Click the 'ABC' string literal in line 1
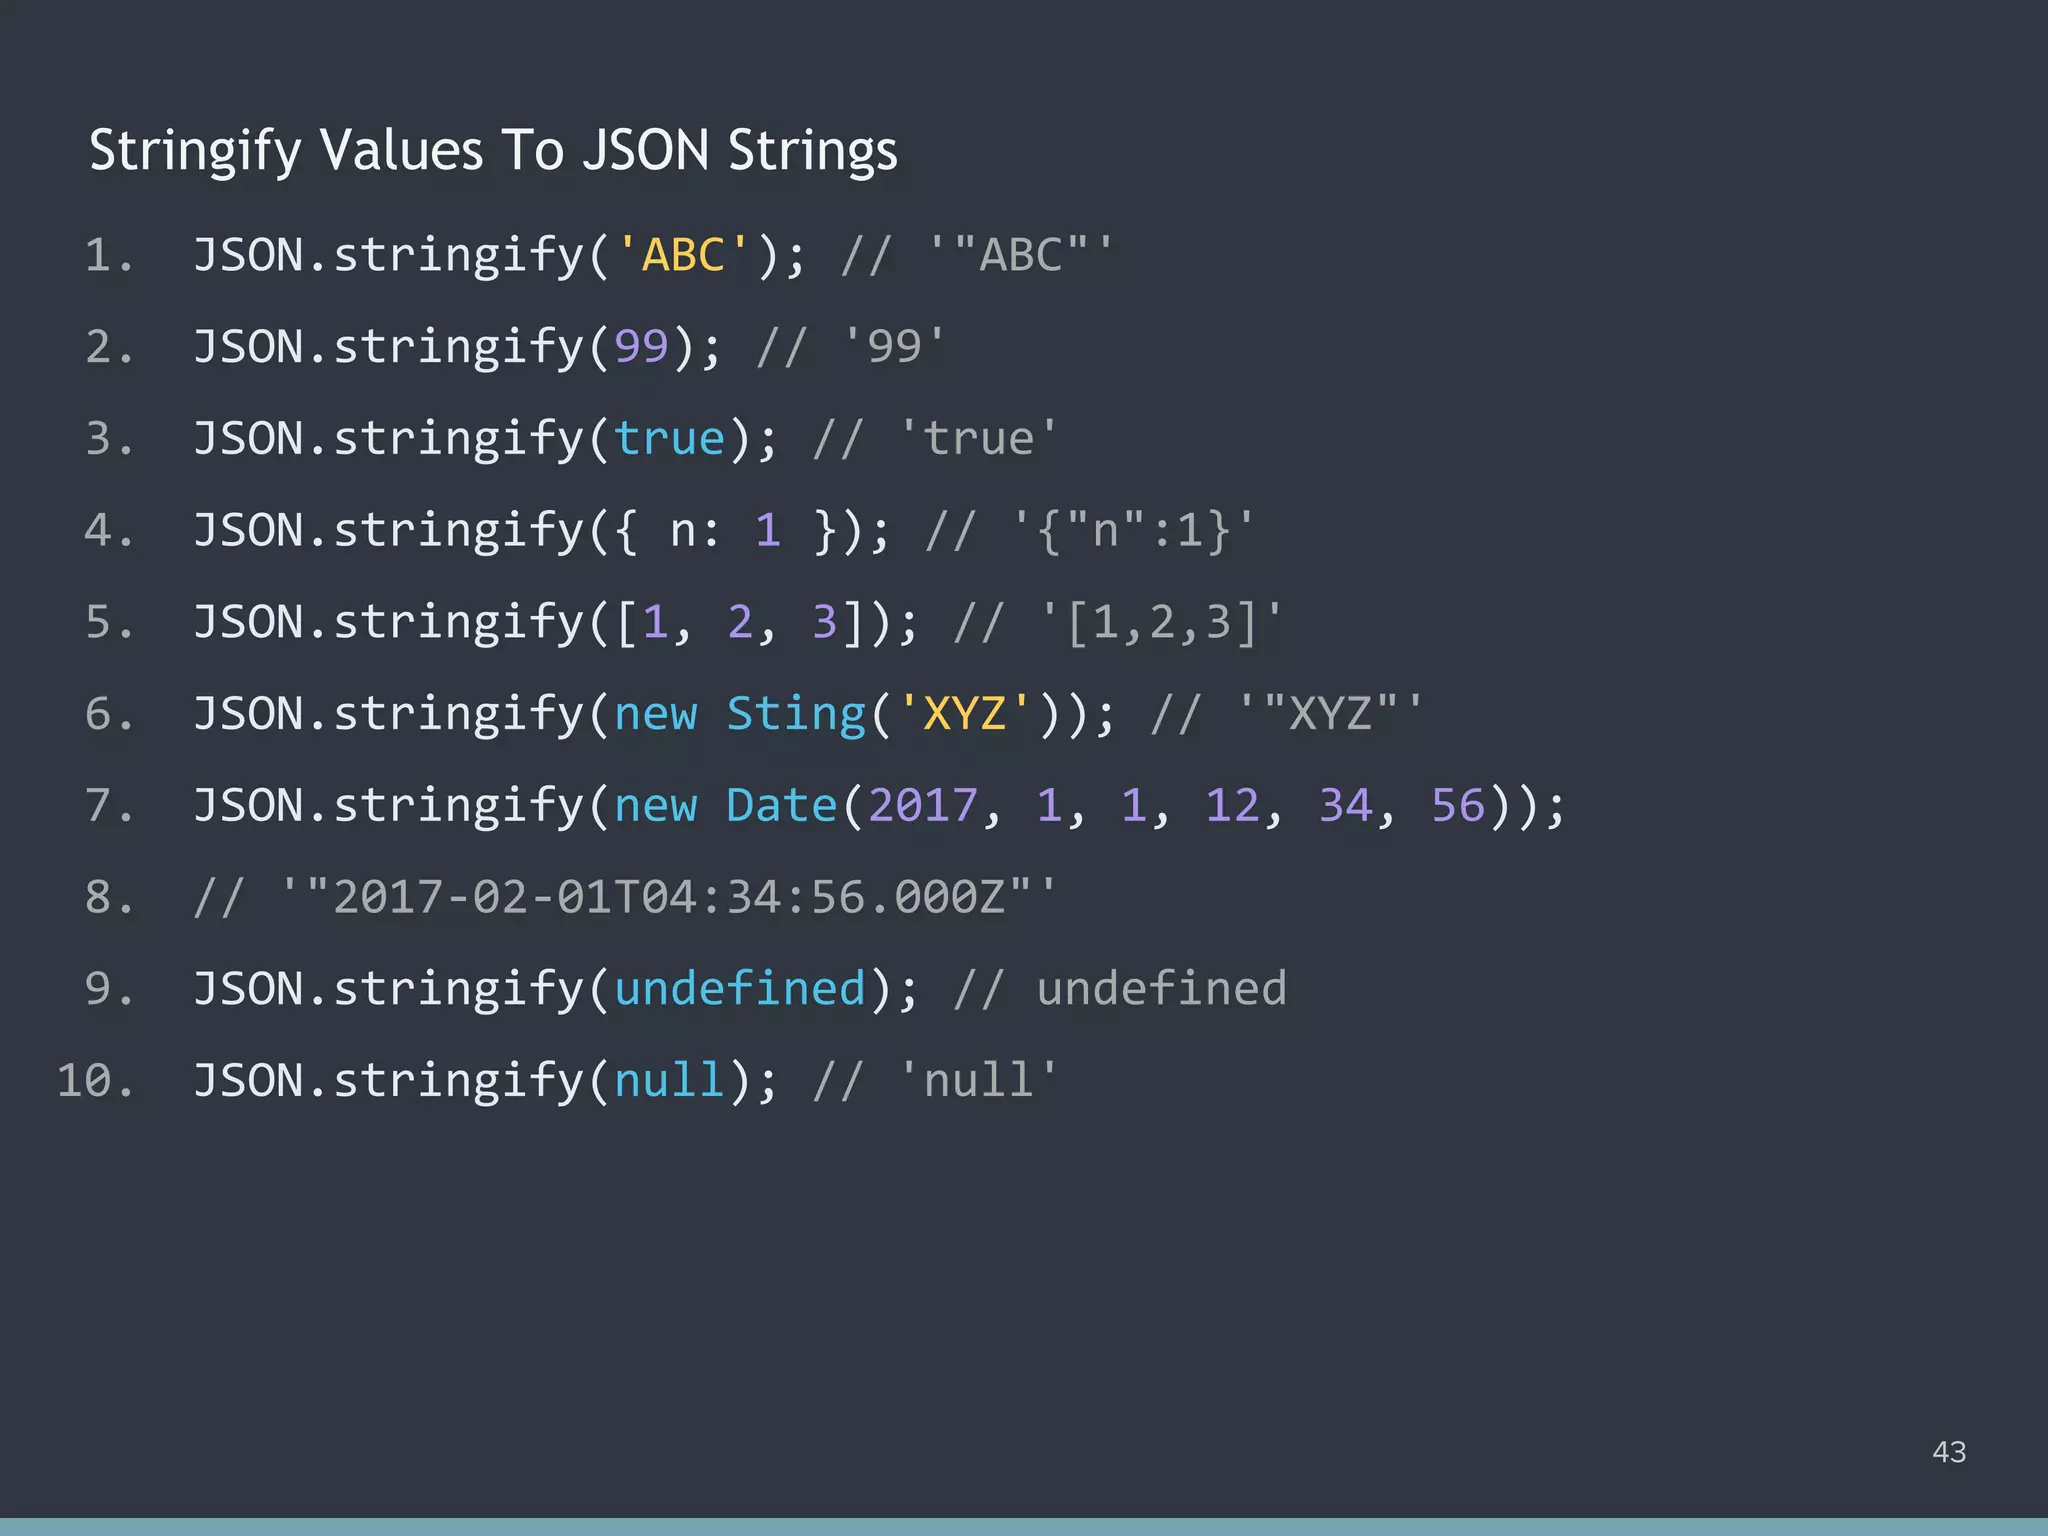This screenshot has width=2048, height=1536. (681, 253)
